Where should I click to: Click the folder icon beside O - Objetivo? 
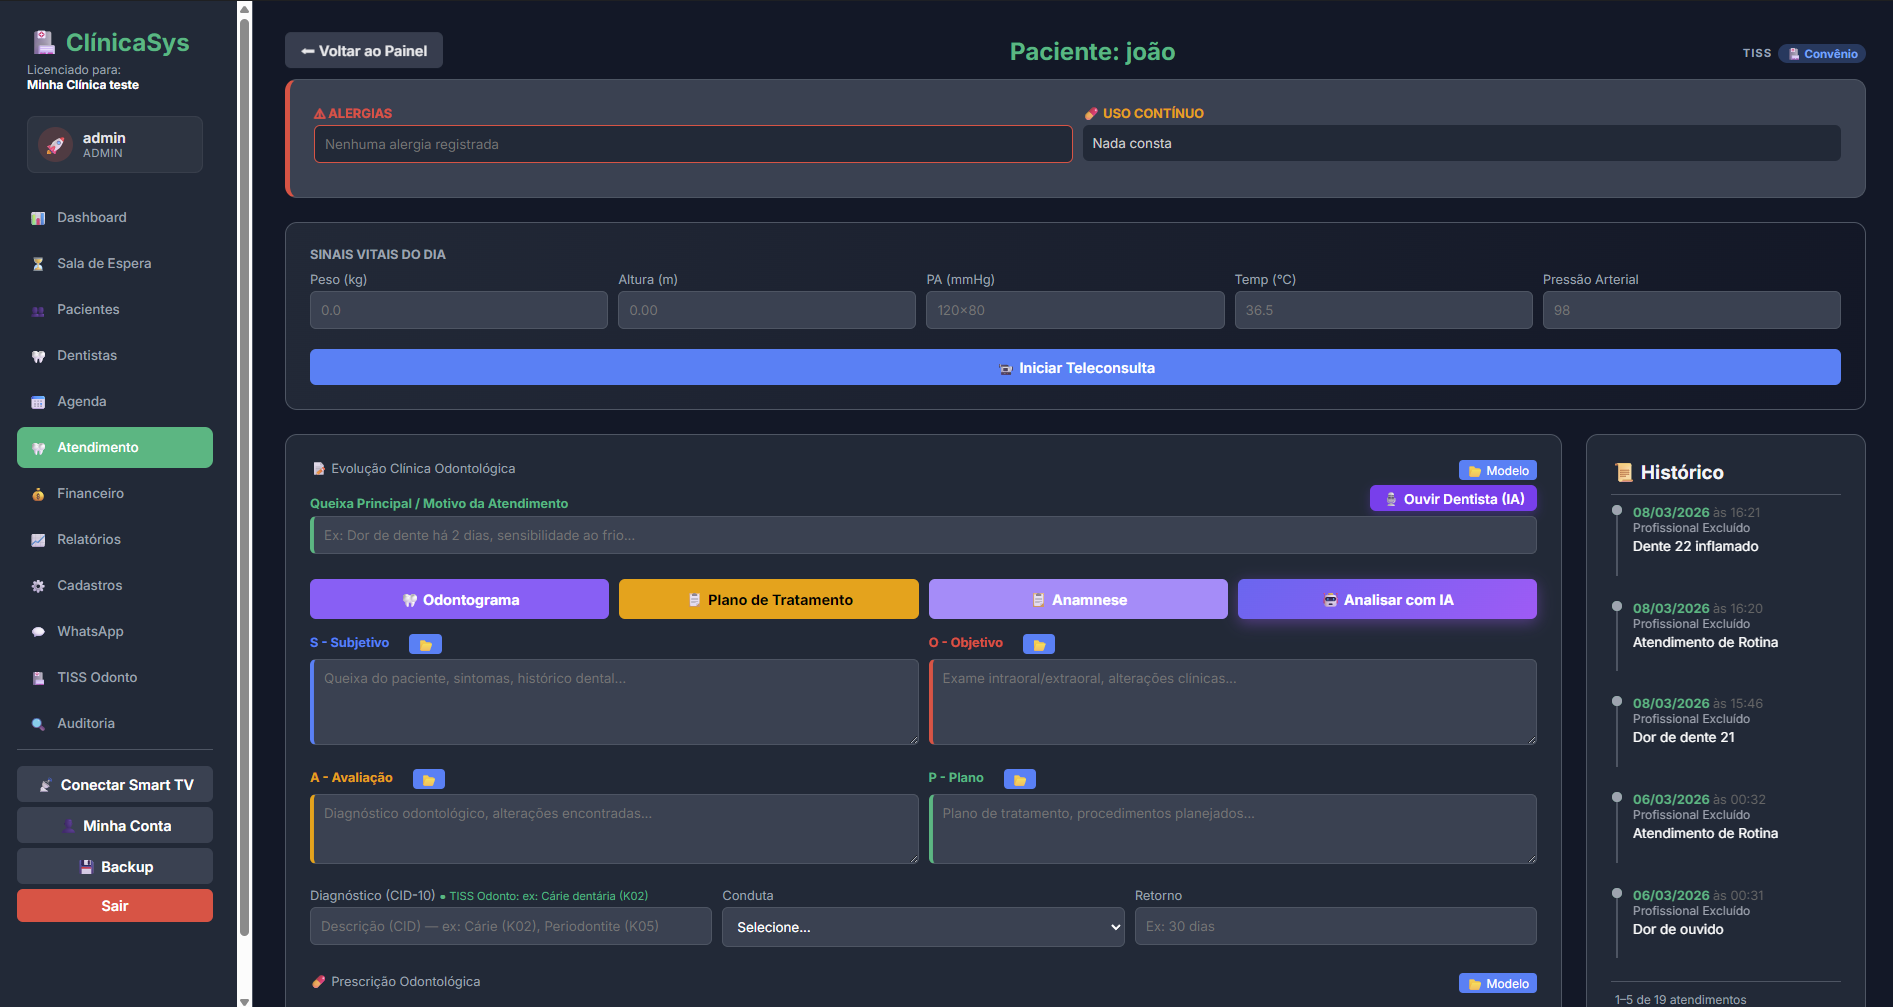point(1038,645)
